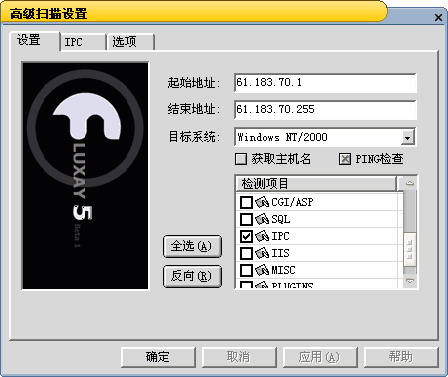Uncheck the IPC detection item checkbox
The width and height of the screenshot is (448, 377).
[246, 236]
